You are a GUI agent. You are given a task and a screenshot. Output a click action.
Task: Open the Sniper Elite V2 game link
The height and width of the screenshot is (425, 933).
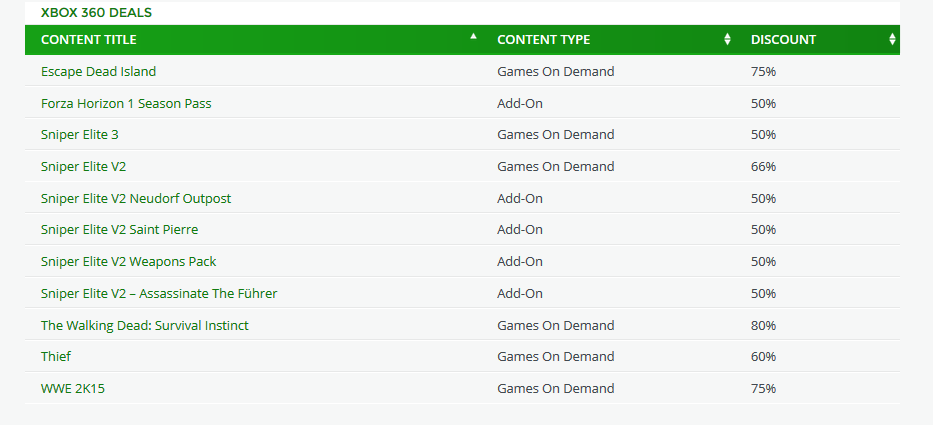(x=83, y=166)
